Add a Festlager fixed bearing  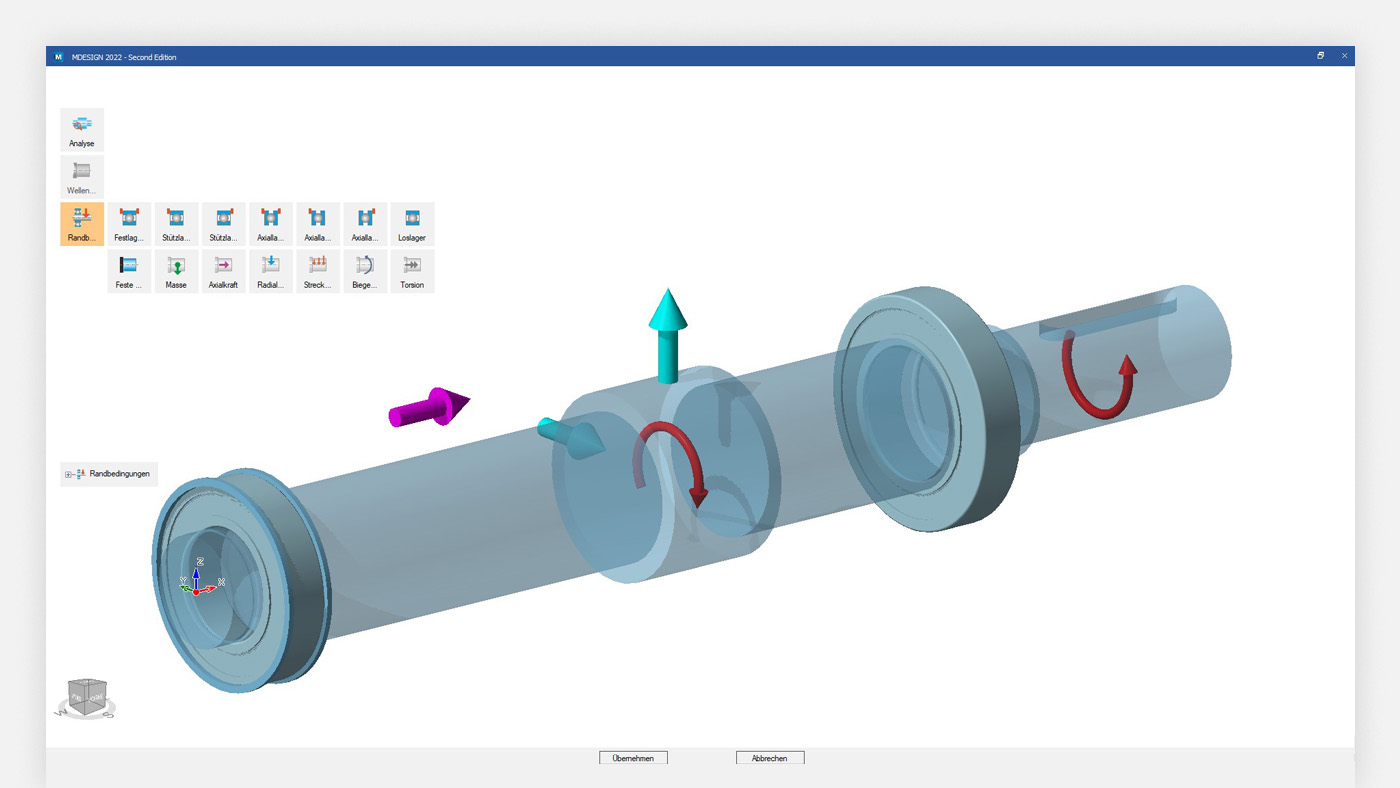point(128,223)
